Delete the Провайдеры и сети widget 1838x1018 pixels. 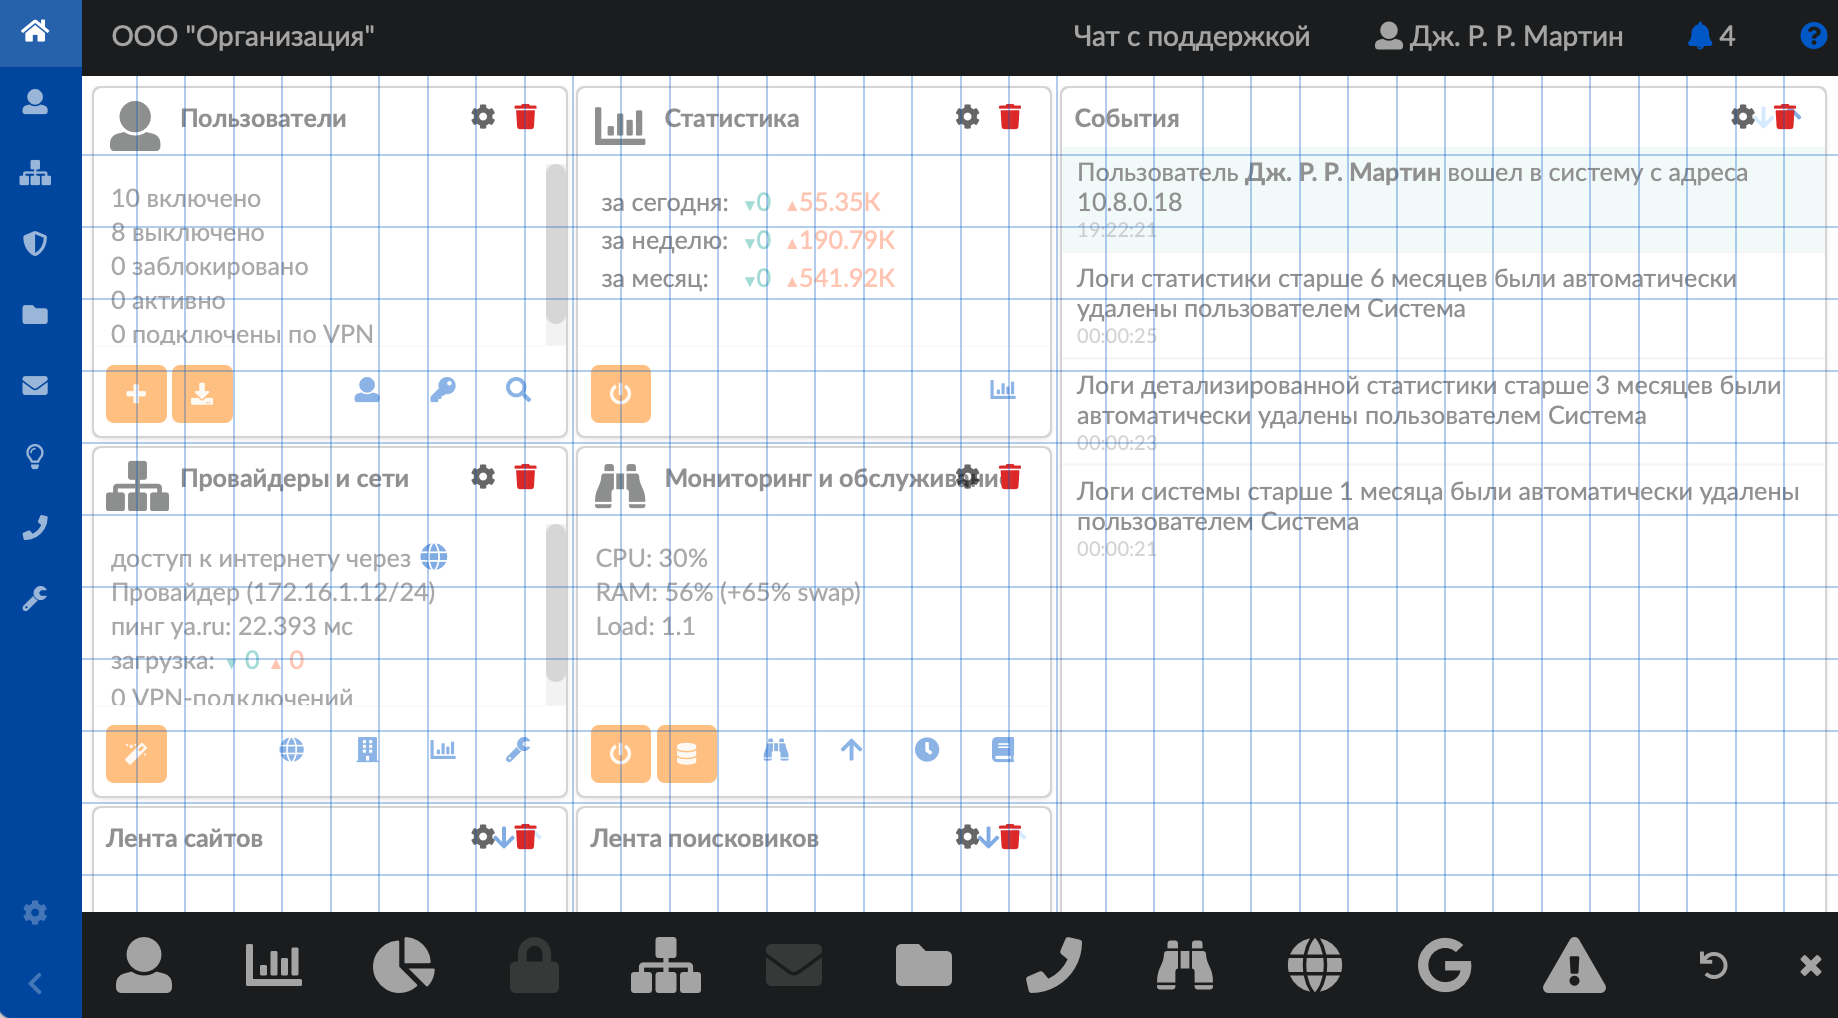coord(525,477)
